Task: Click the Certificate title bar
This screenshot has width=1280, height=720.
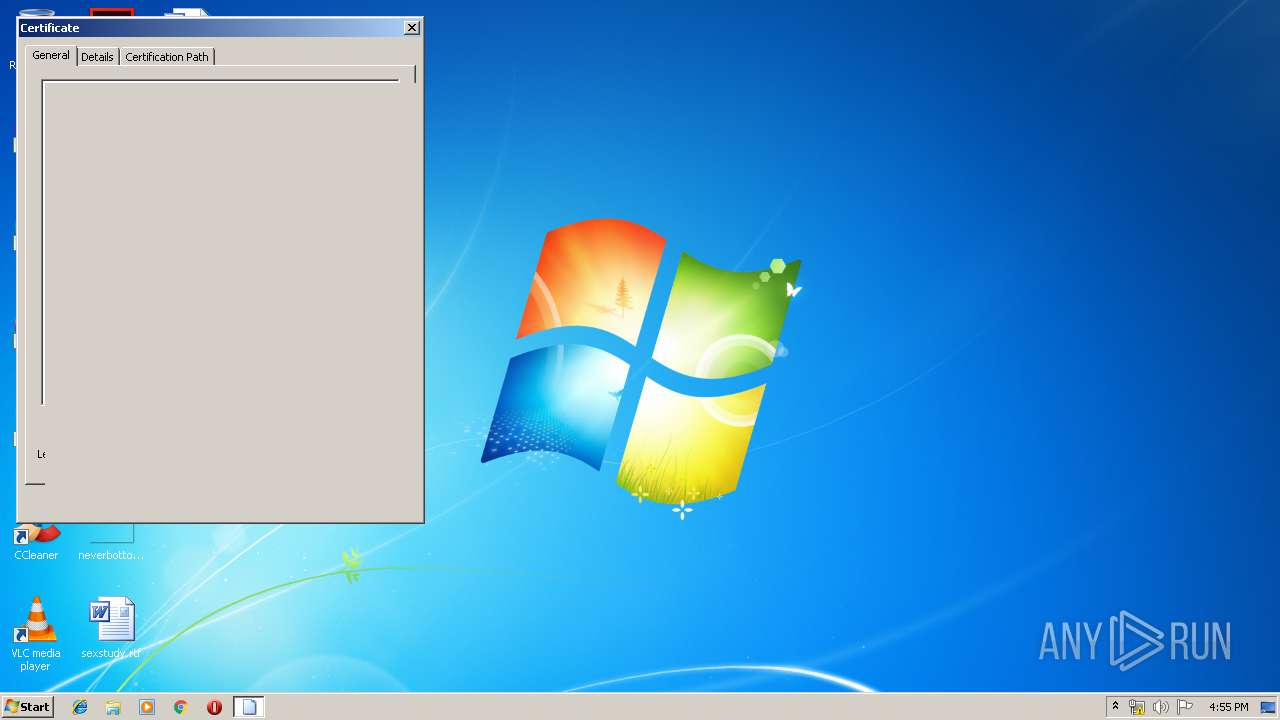Action: click(210, 28)
